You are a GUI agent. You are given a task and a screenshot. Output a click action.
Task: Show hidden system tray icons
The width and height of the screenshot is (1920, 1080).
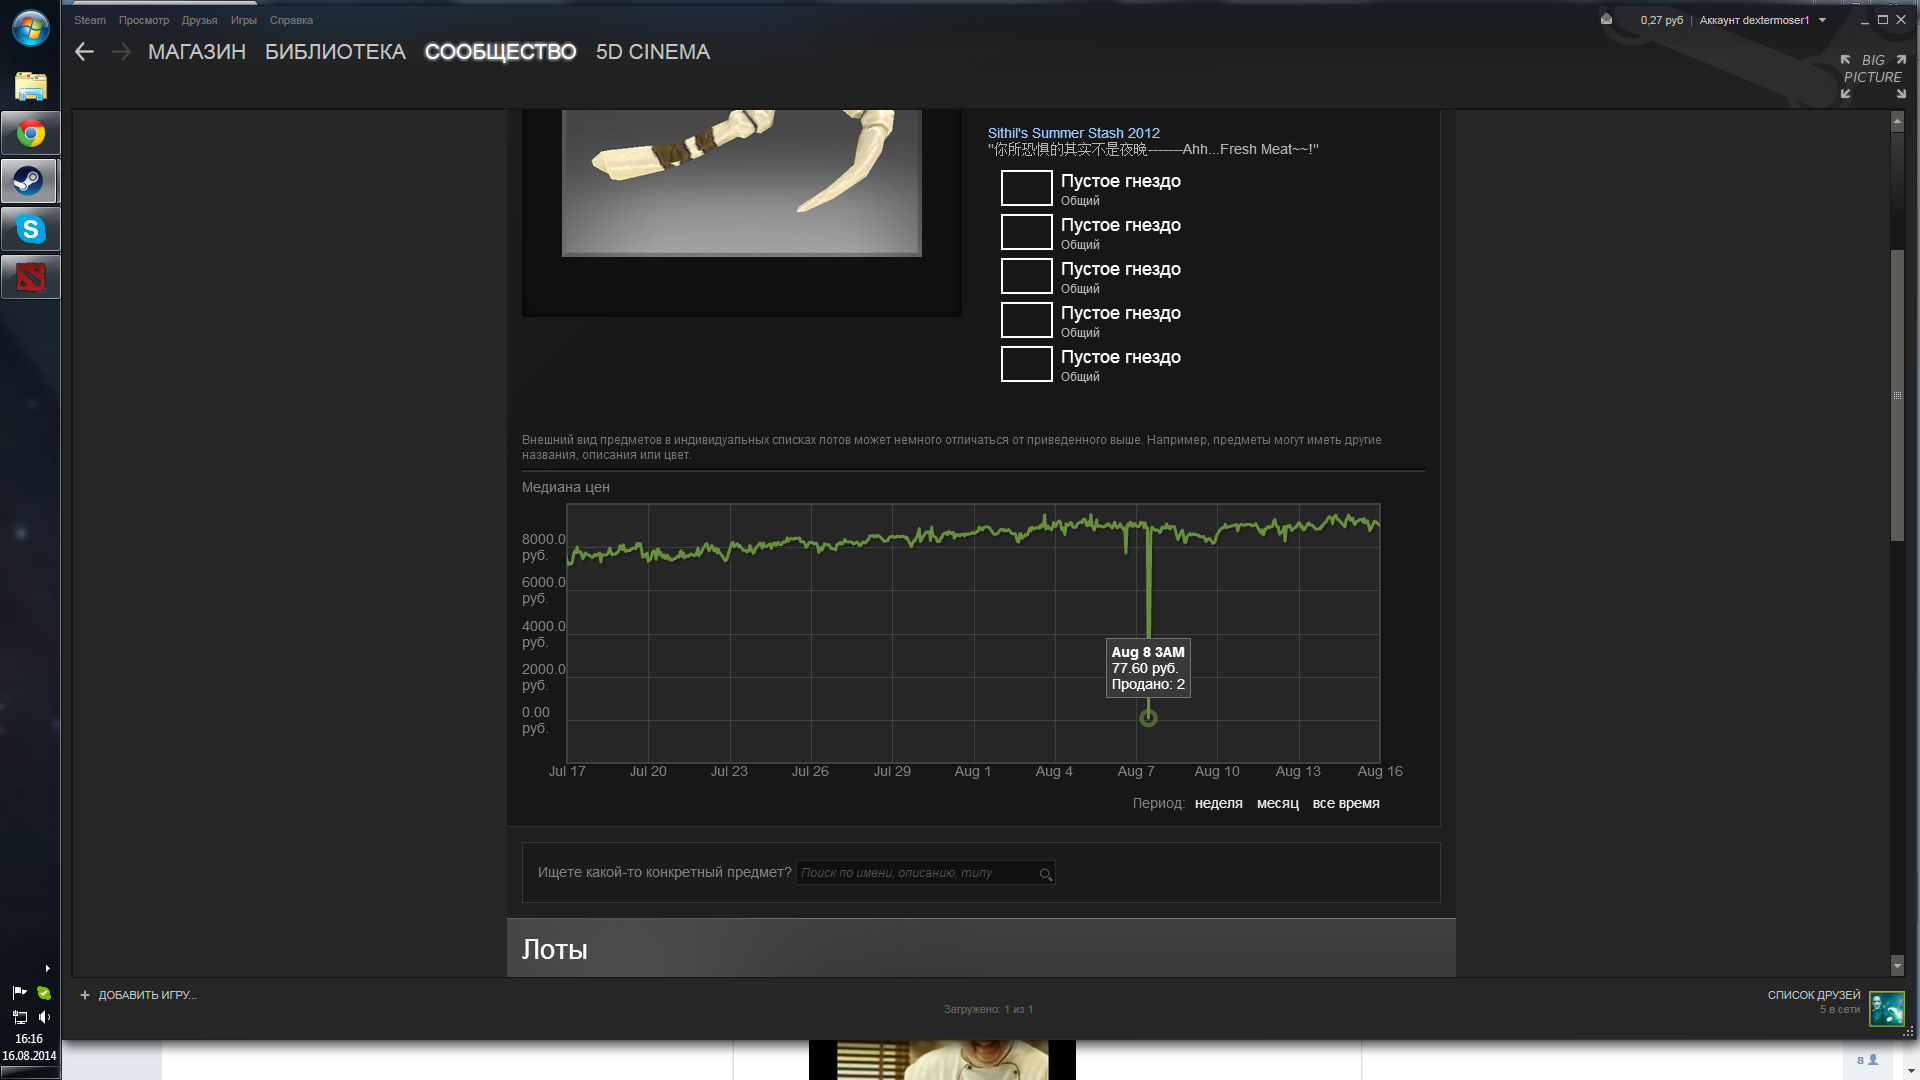coord(47,968)
